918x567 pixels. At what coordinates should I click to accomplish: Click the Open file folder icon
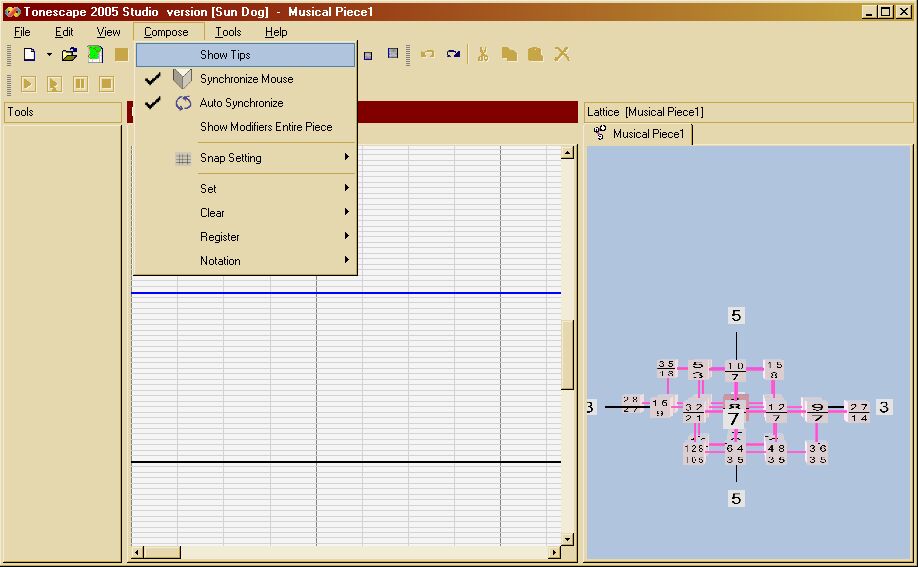(x=69, y=55)
